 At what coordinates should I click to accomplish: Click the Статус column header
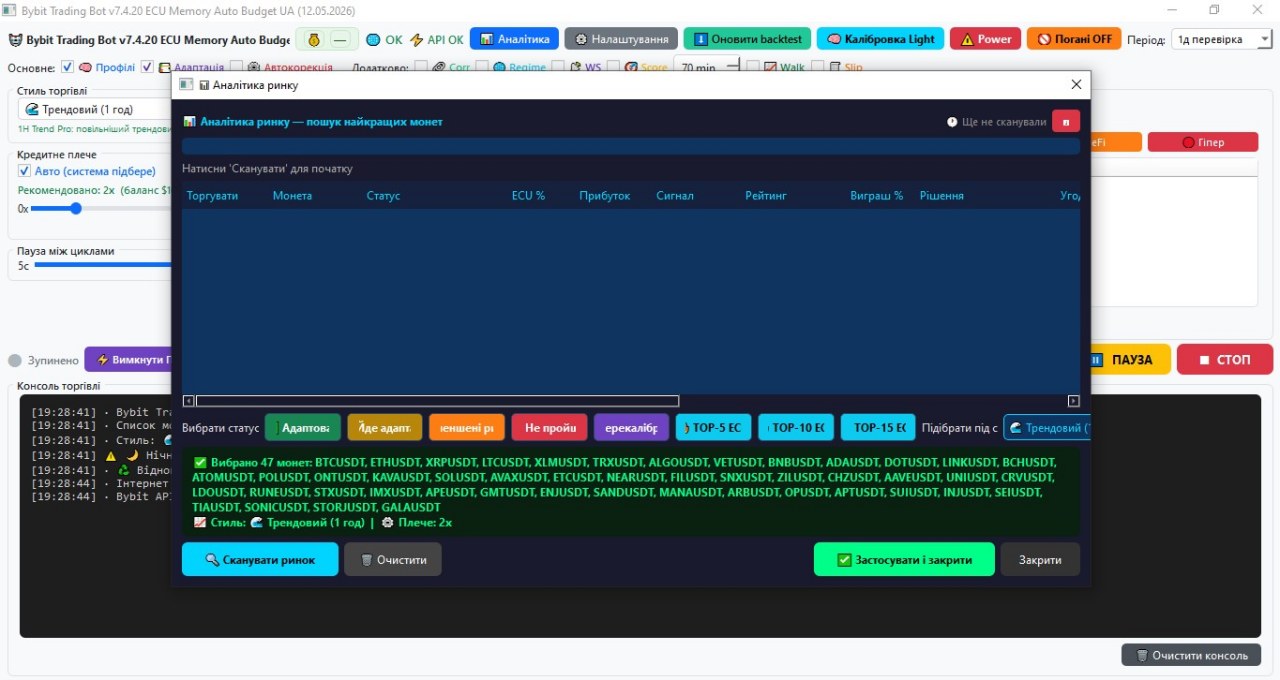(x=383, y=195)
